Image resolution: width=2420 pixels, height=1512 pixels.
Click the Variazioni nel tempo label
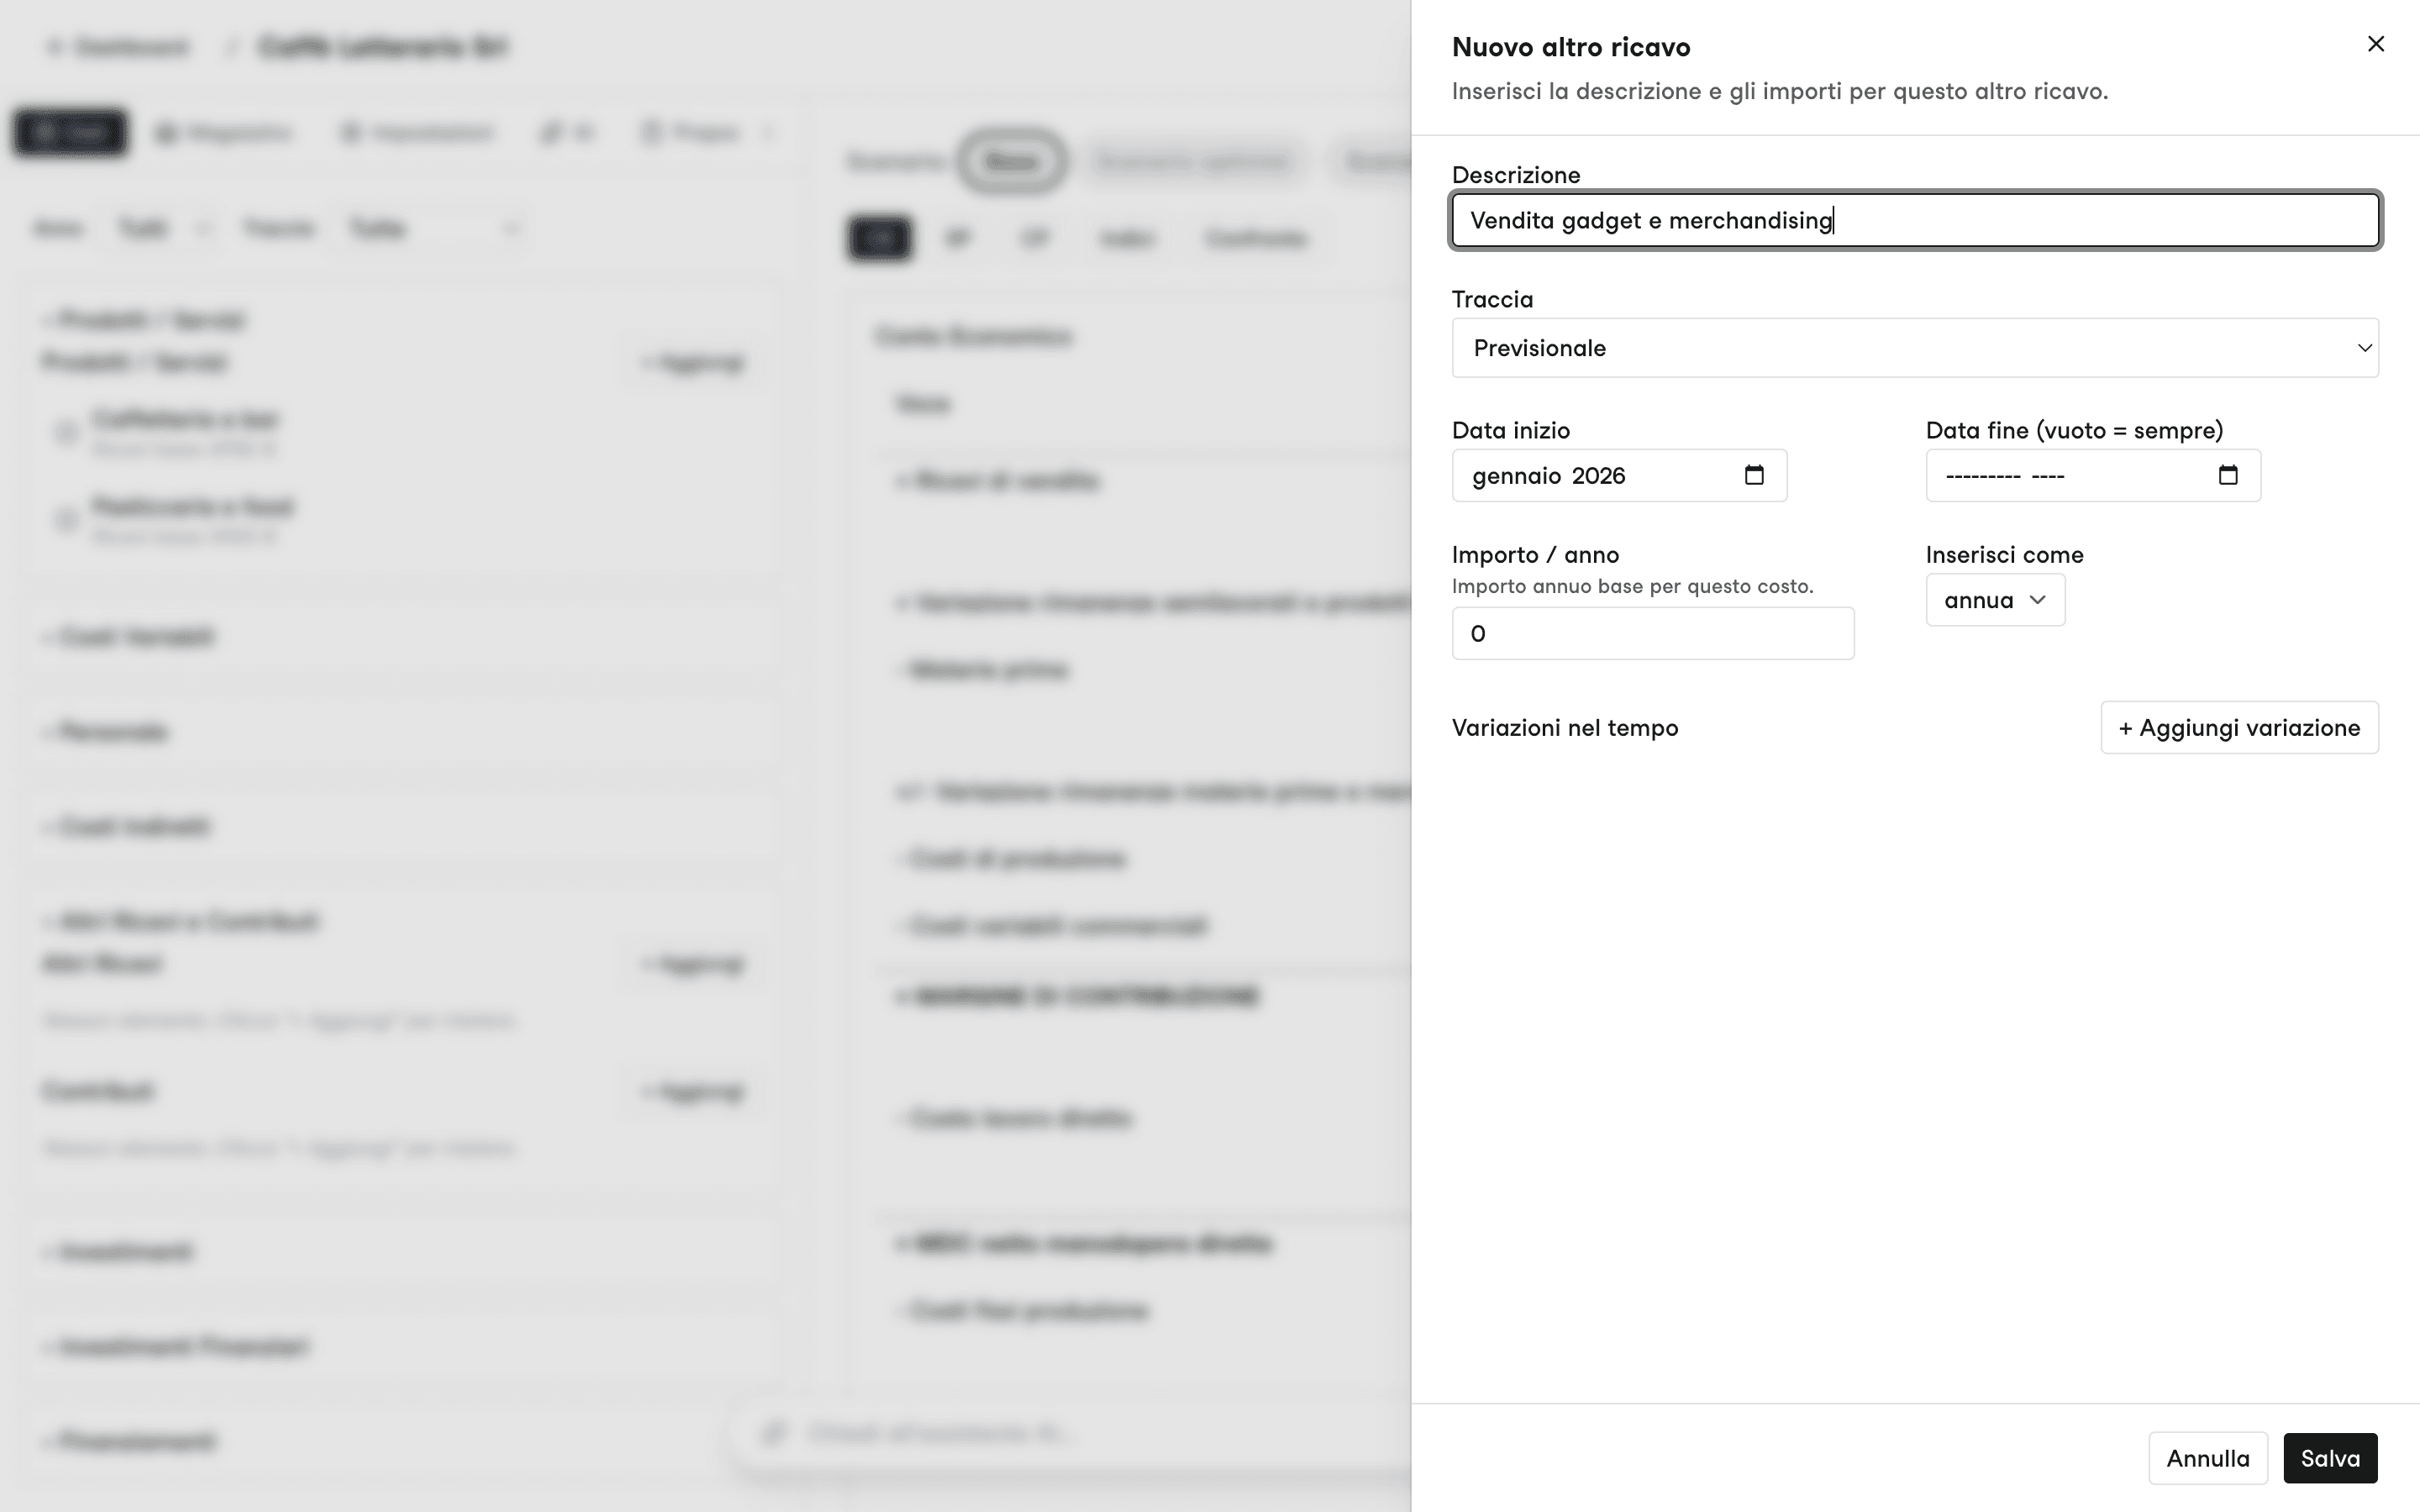tap(1565, 728)
